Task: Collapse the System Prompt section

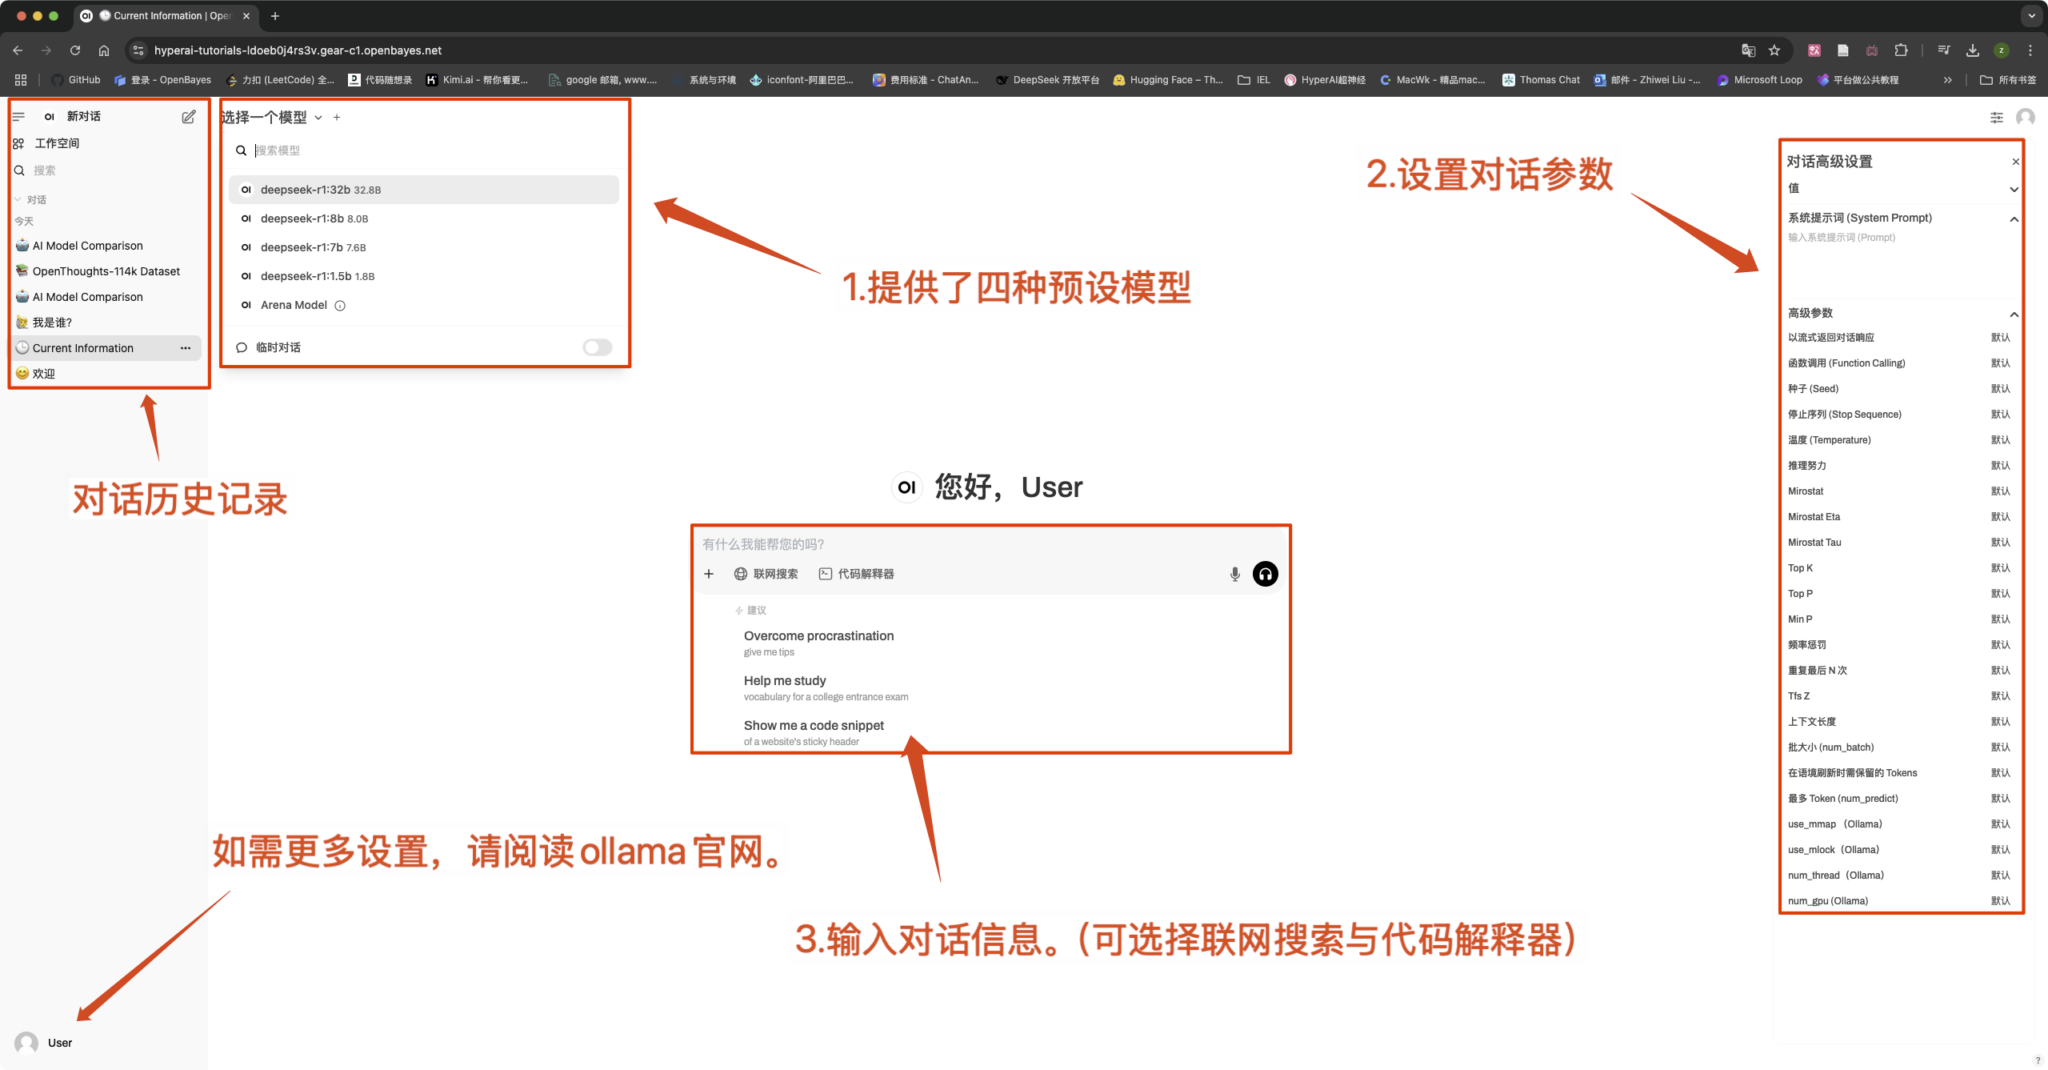Action: pyautogui.click(x=2014, y=219)
